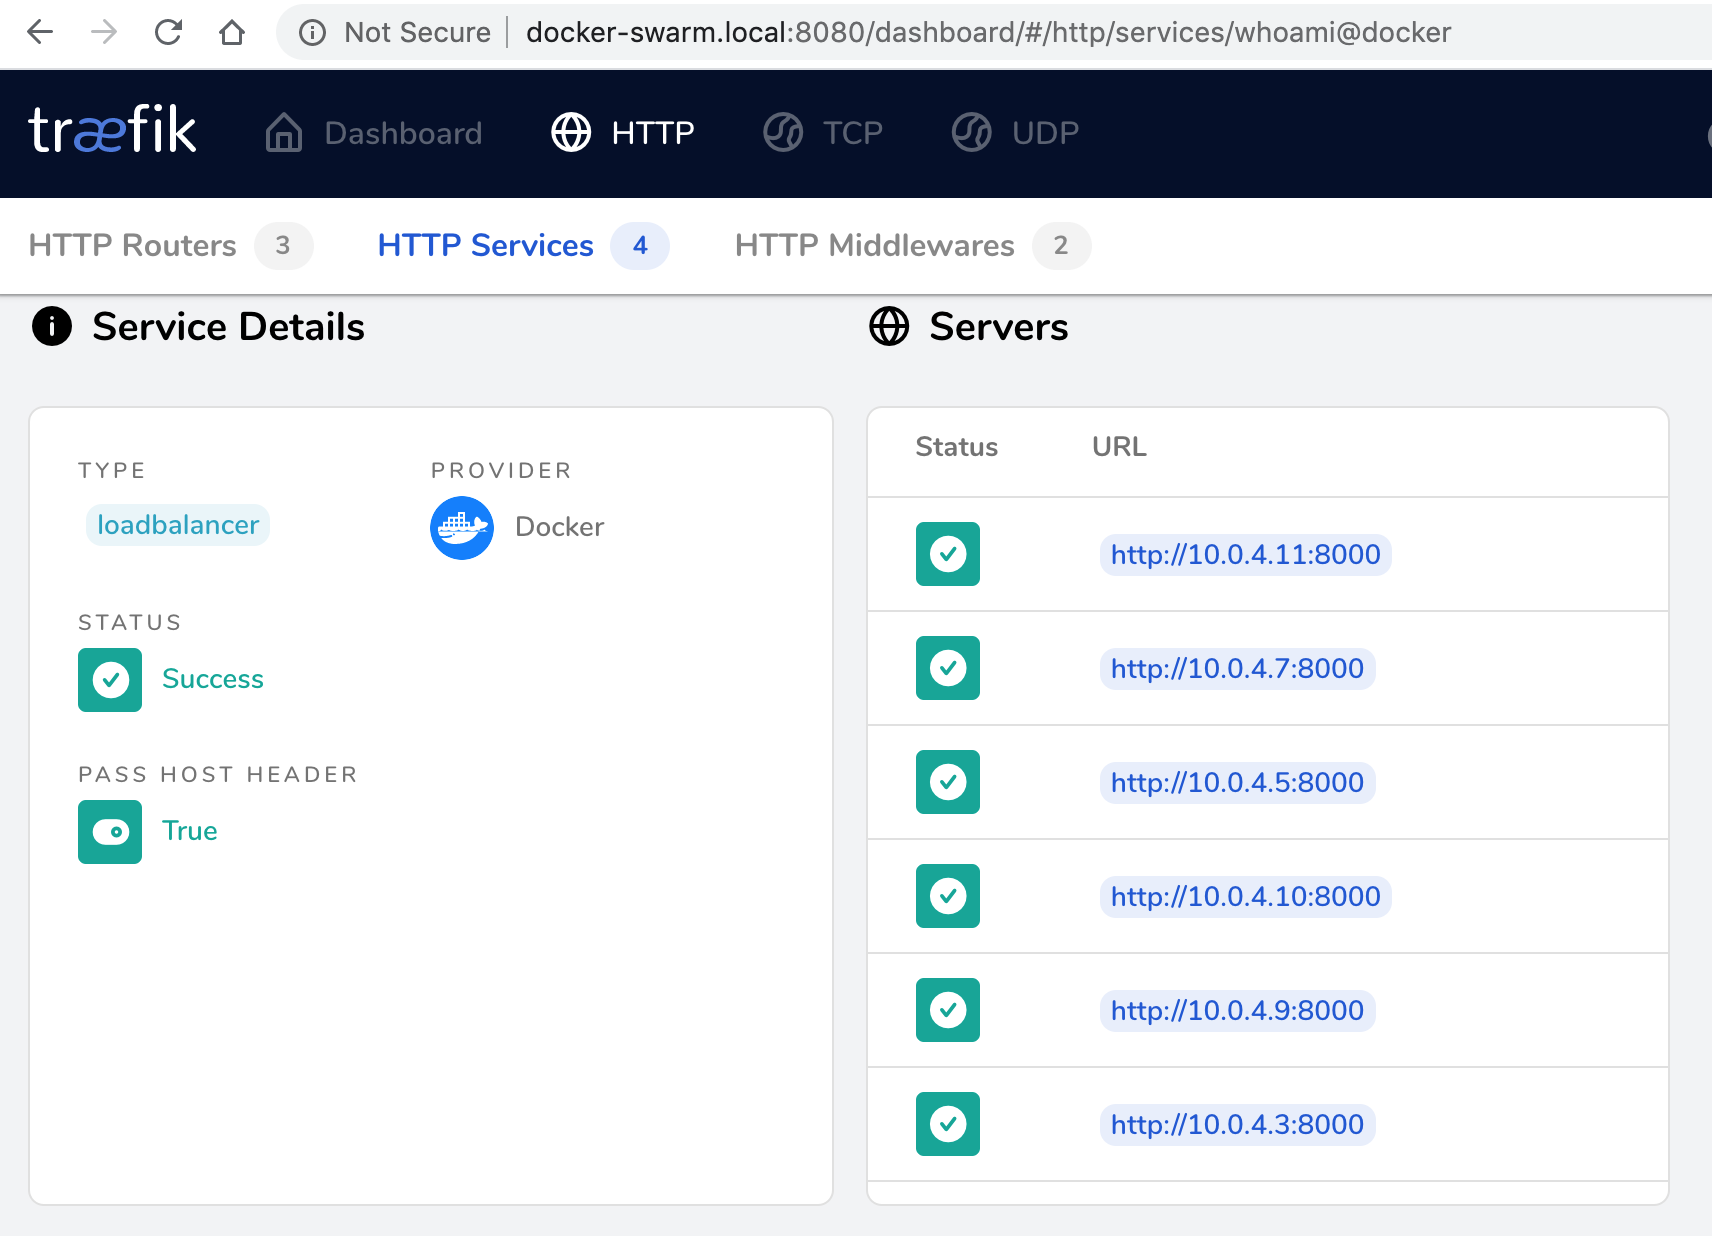Image resolution: width=1712 pixels, height=1236 pixels.
Task: Click the Traefik logo
Action: pos(112,130)
